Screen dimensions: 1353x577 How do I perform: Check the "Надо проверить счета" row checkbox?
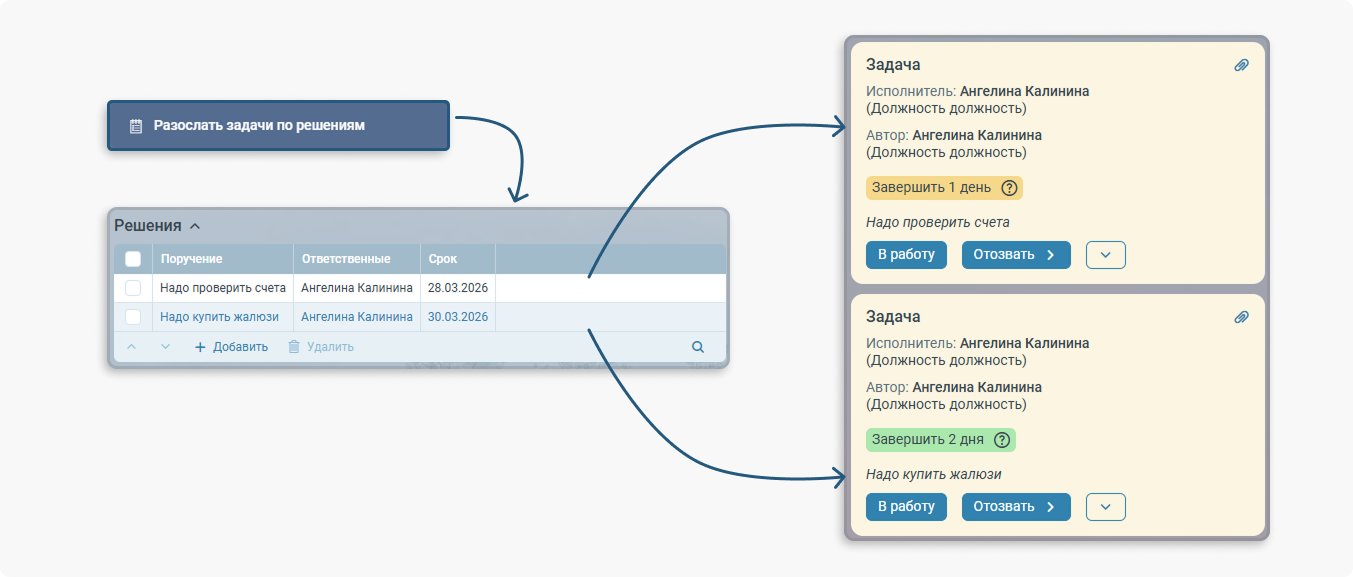[133, 288]
